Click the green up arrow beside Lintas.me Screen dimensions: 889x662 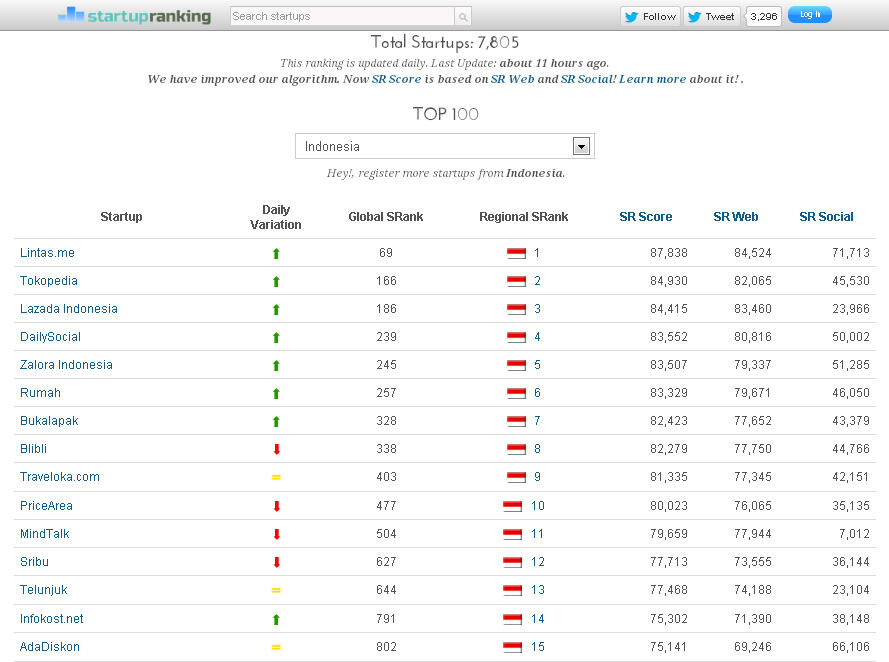pos(276,253)
